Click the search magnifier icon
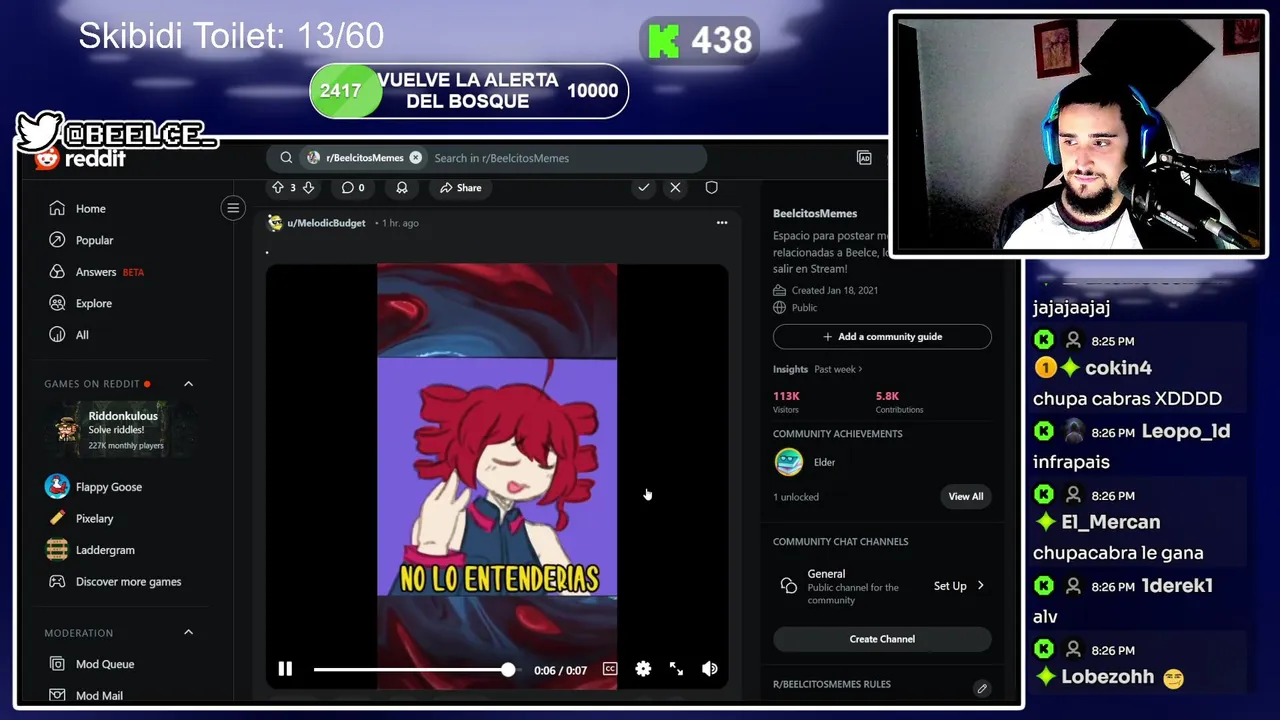Screen dimensions: 1280x720 click(286, 158)
